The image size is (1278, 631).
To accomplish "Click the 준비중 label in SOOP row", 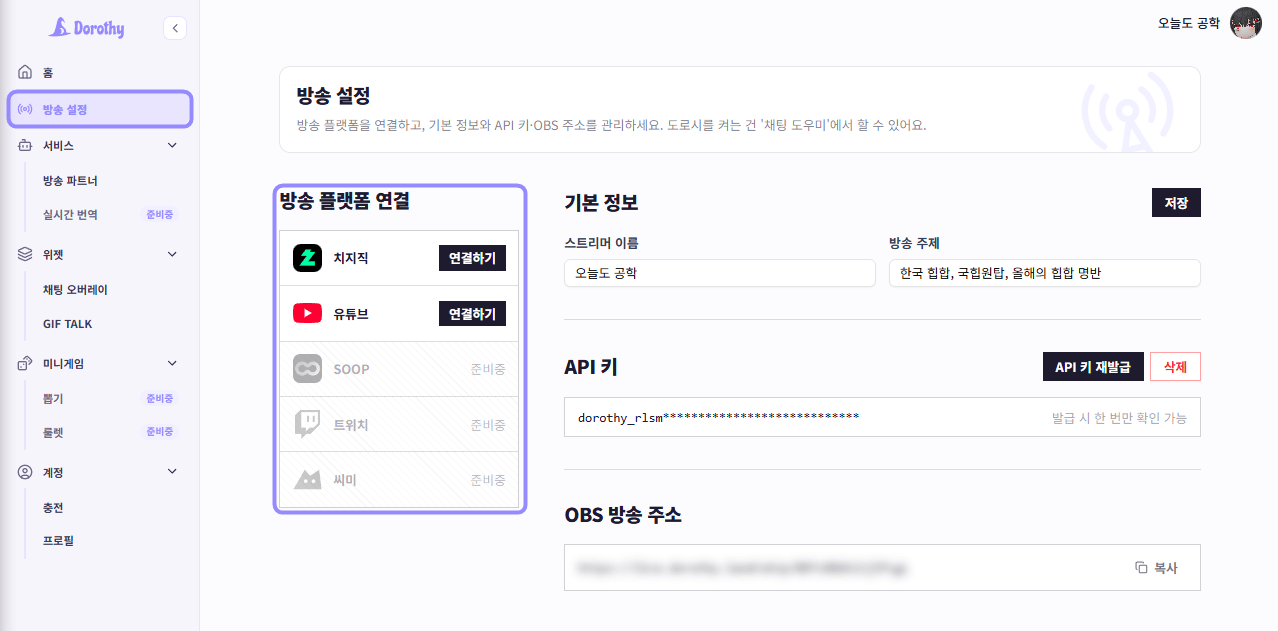I will click(488, 369).
